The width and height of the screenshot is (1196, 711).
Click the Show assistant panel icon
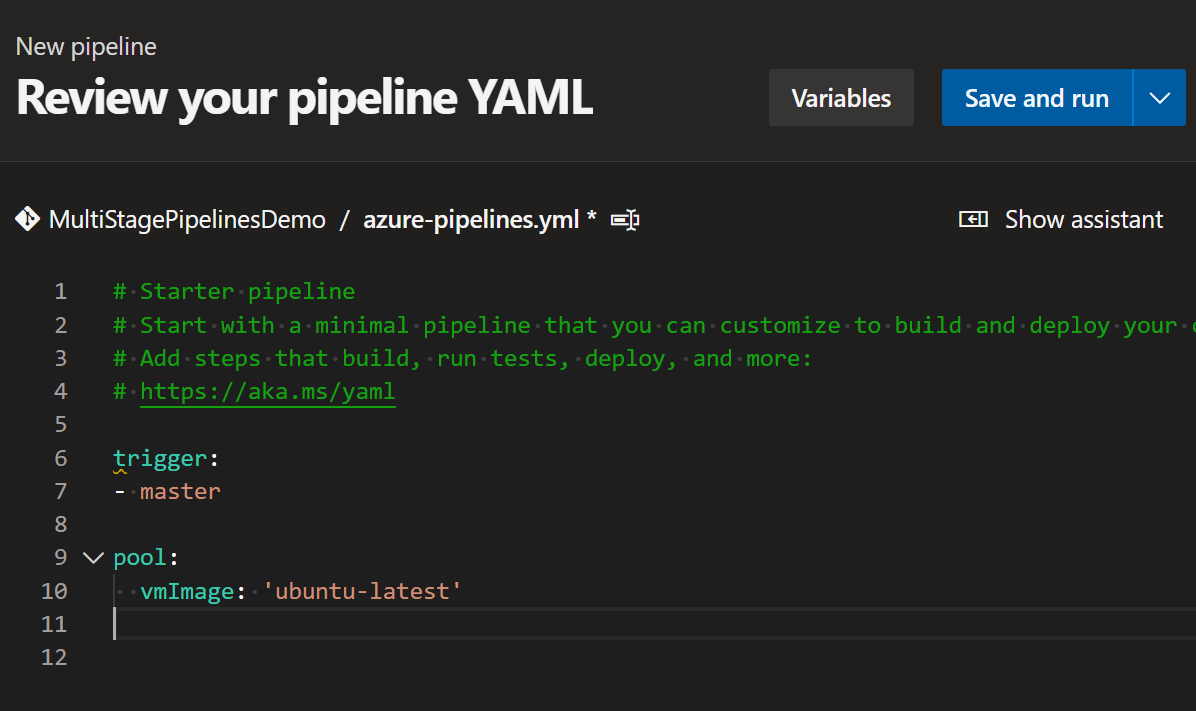coord(973,218)
